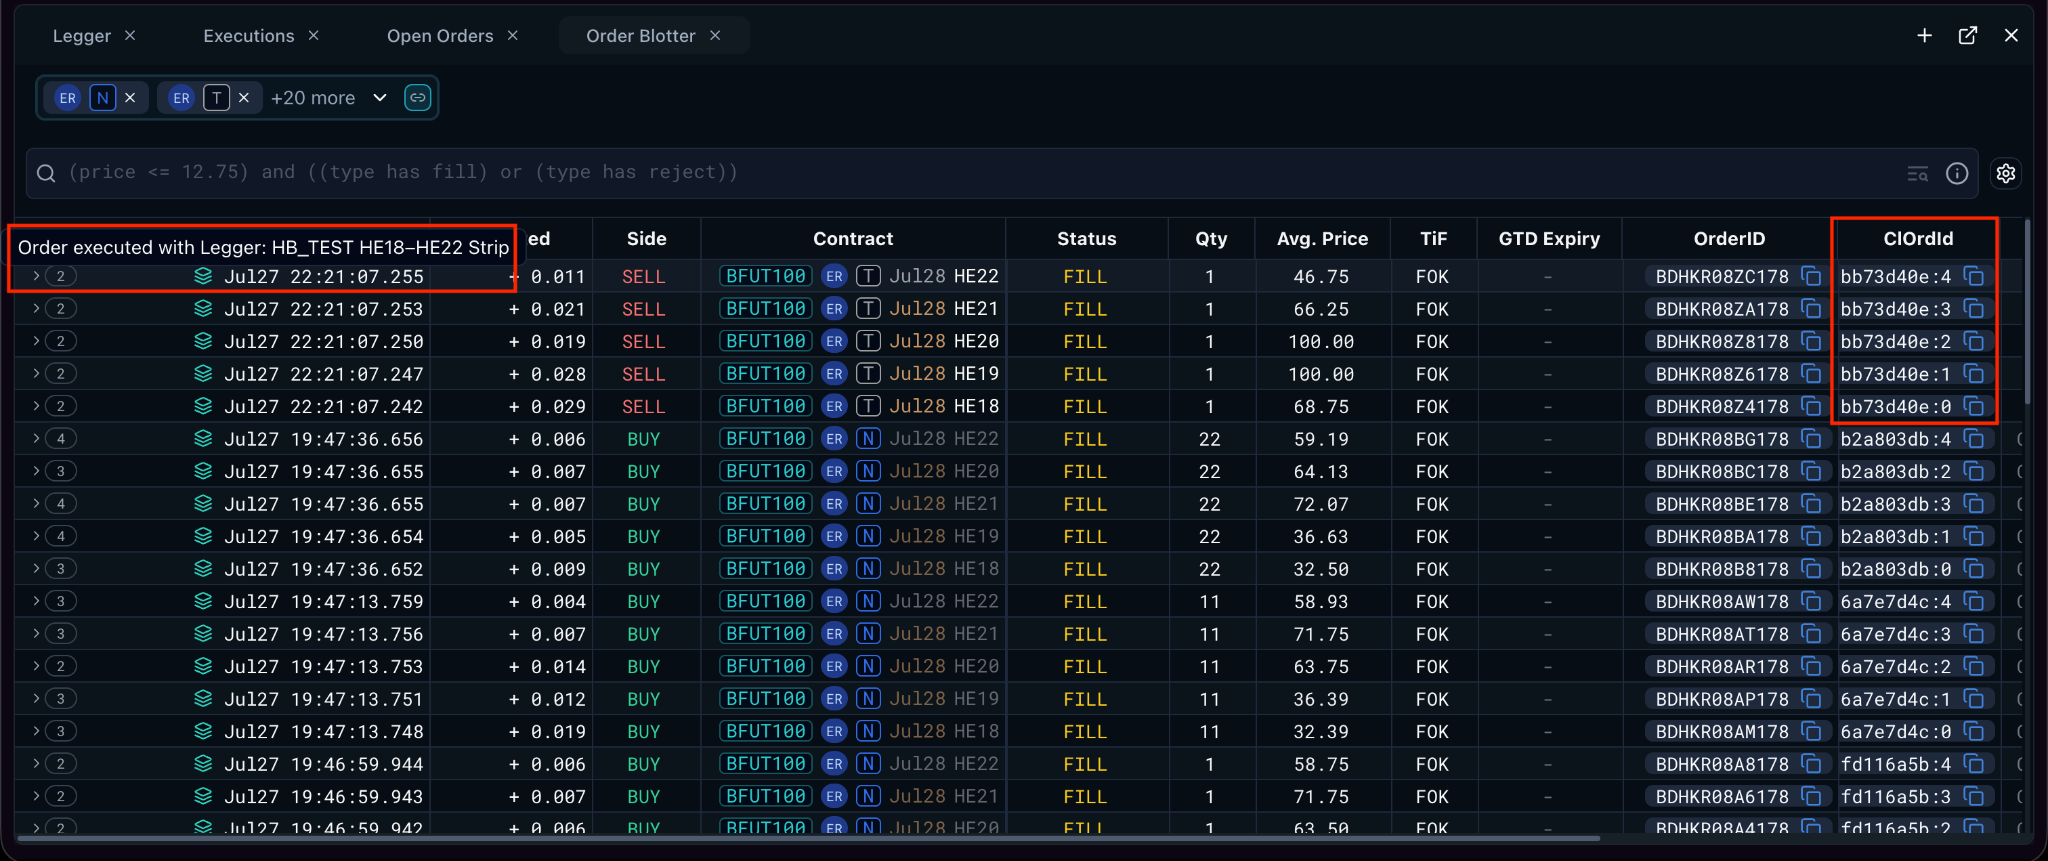
Task: Click BFUT100 tag in Jul28 HE18 SELL row
Action: (766, 406)
